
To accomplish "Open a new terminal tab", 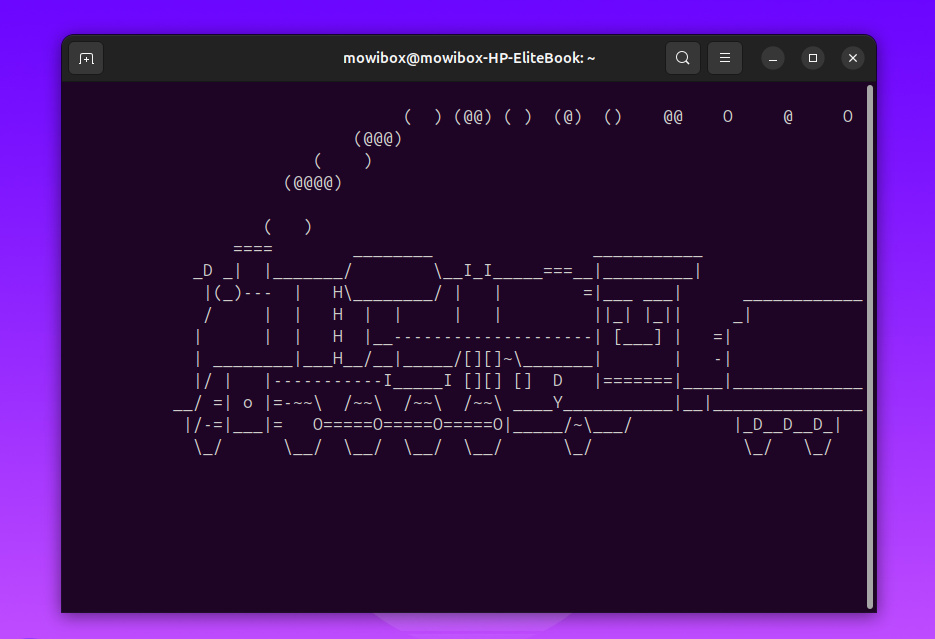I will (86, 58).
